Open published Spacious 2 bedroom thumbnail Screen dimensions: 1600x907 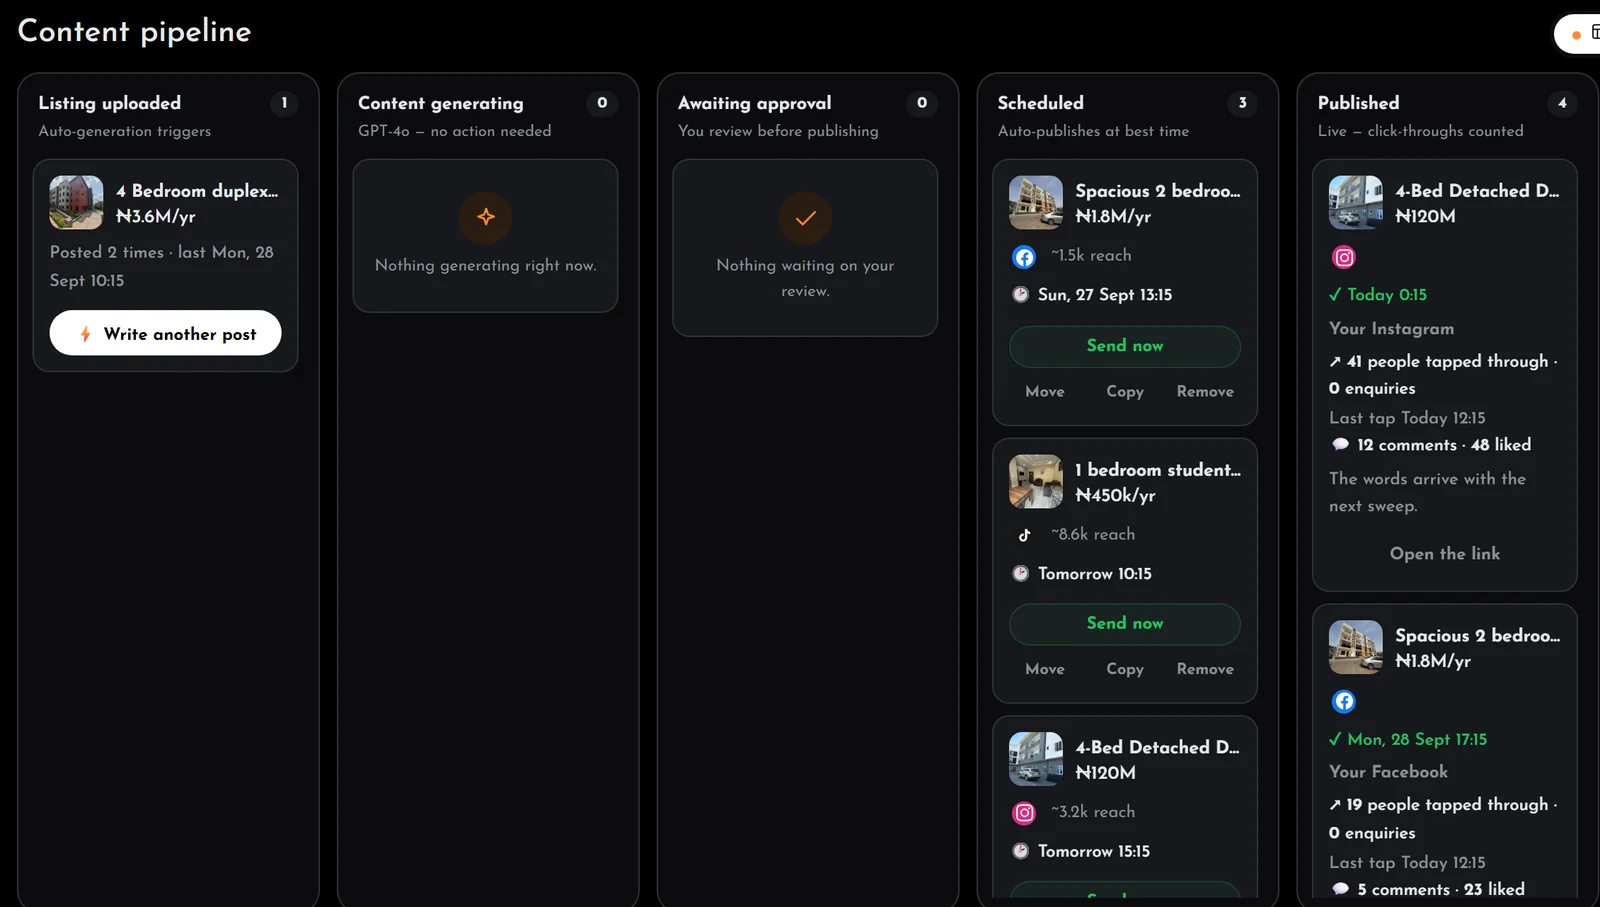1356,647
